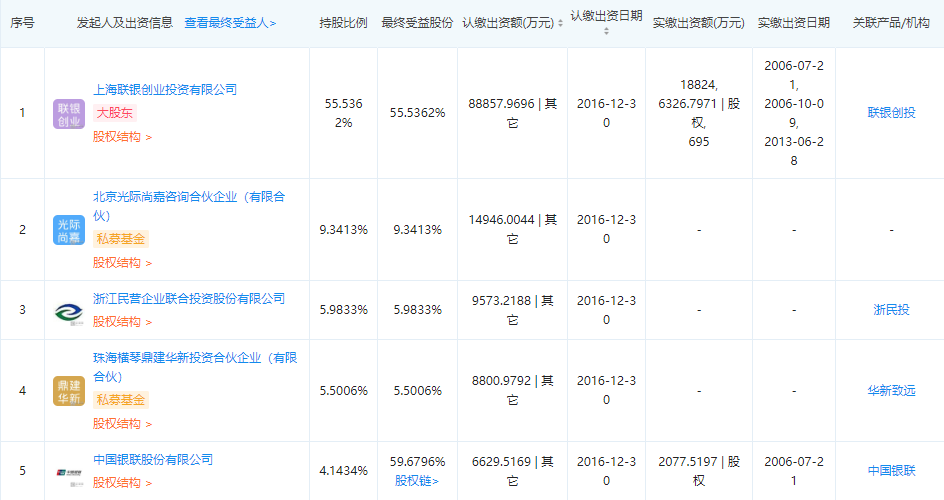Click 私募基金 tag for 珠海横琴鼎建华新
The image size is (944, 500).
coord(120,400)
